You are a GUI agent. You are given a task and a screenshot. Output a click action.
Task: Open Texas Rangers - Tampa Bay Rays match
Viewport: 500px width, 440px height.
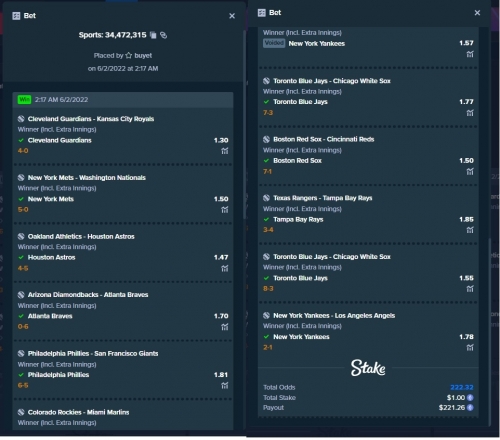(323, 198)
